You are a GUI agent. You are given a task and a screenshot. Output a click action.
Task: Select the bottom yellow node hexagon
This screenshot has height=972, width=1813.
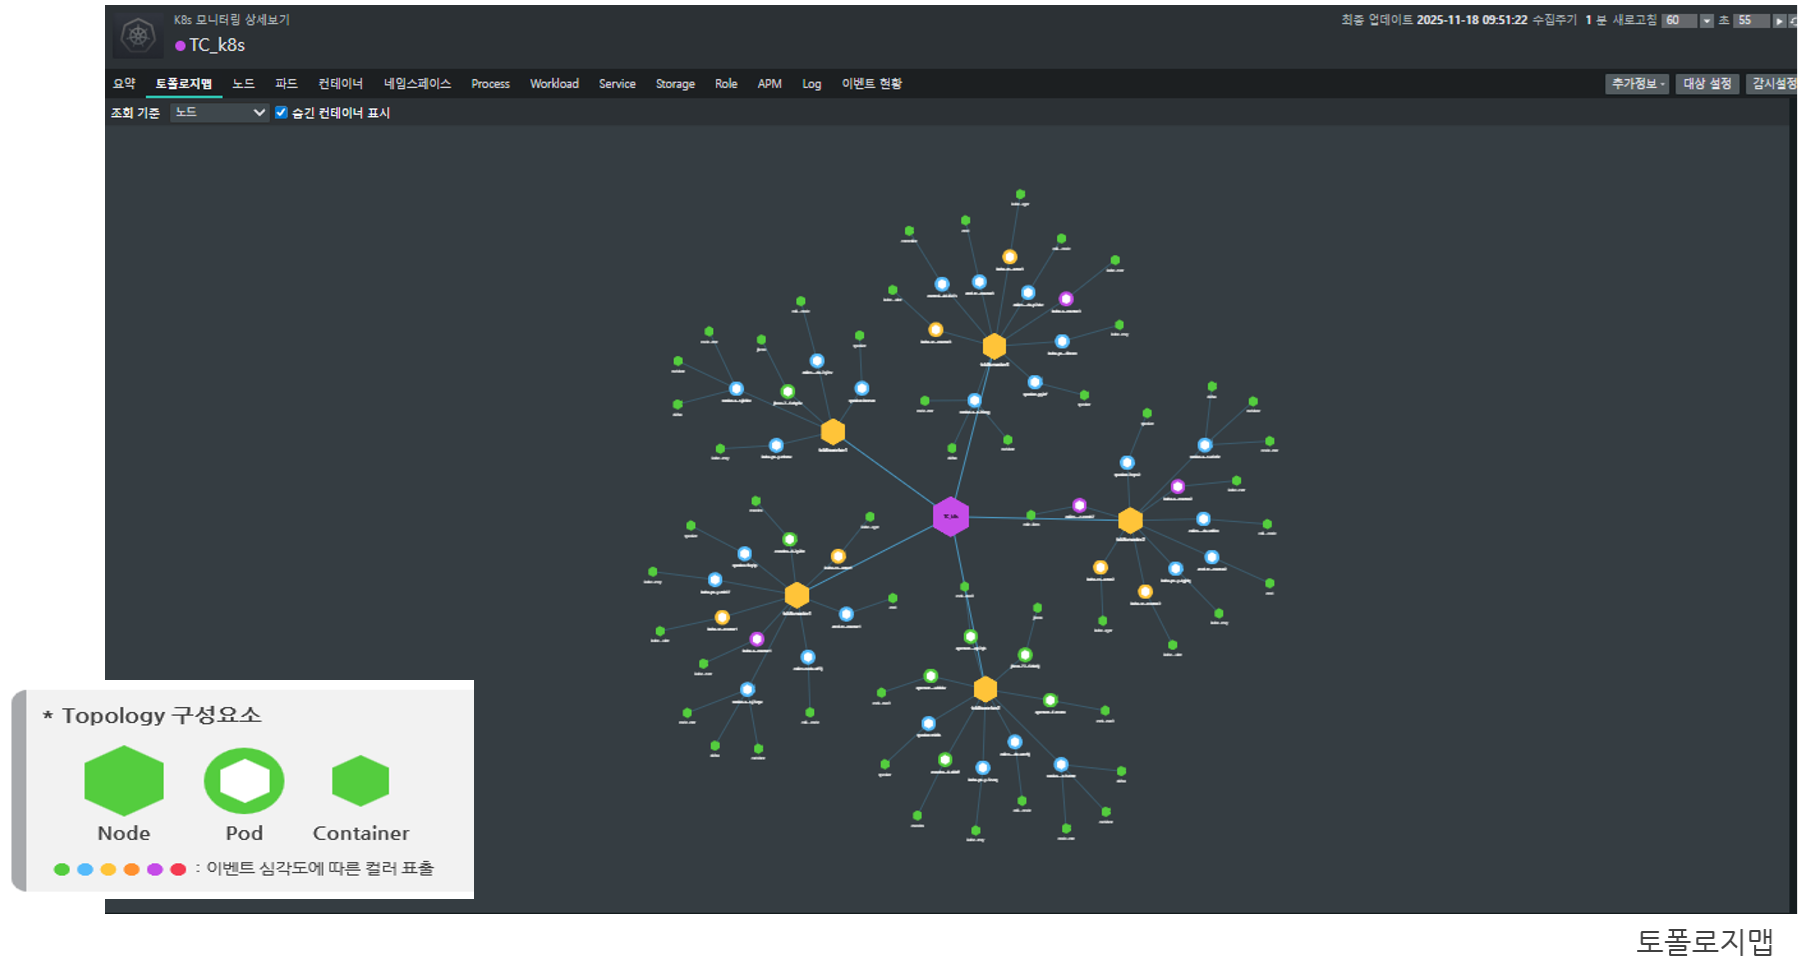pyautogui.click(x=985, y=689)
